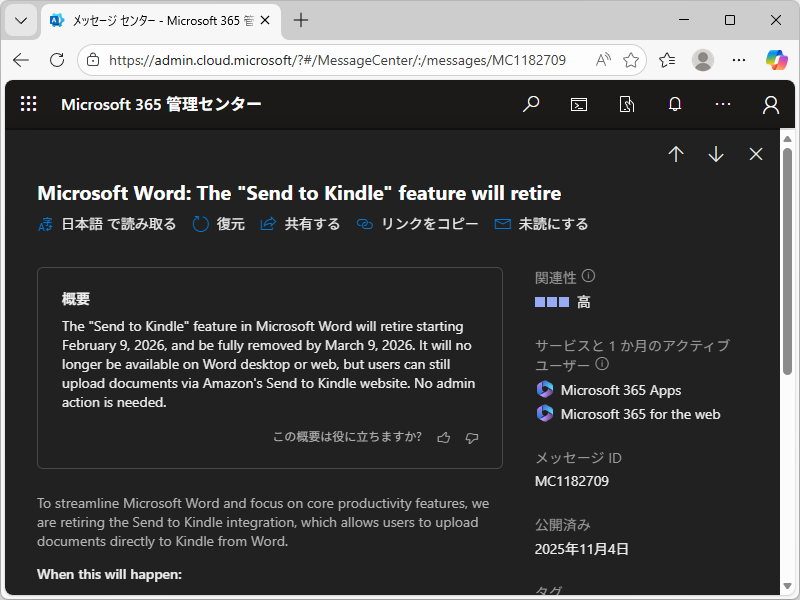The width and height of the screenshot is (800, 600).
Task: Click the Microsoft 365 for the web icon
Action: pos(544,414)
